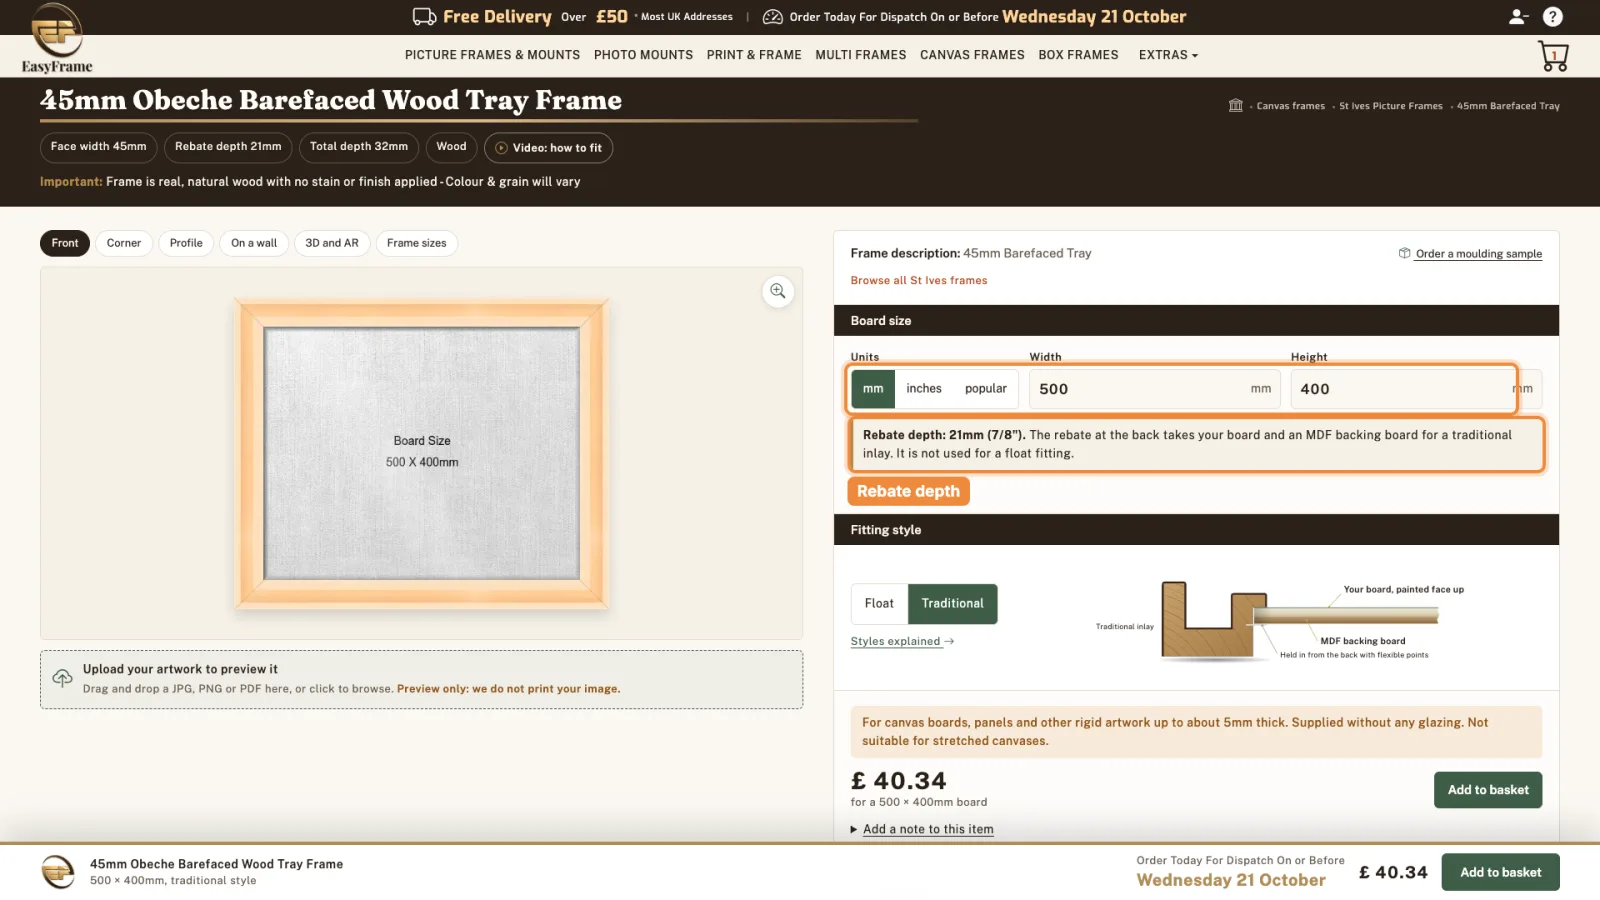Screen dimensions: 1600x900
Task: Open Styles explained link
Action: click(902, 642)
